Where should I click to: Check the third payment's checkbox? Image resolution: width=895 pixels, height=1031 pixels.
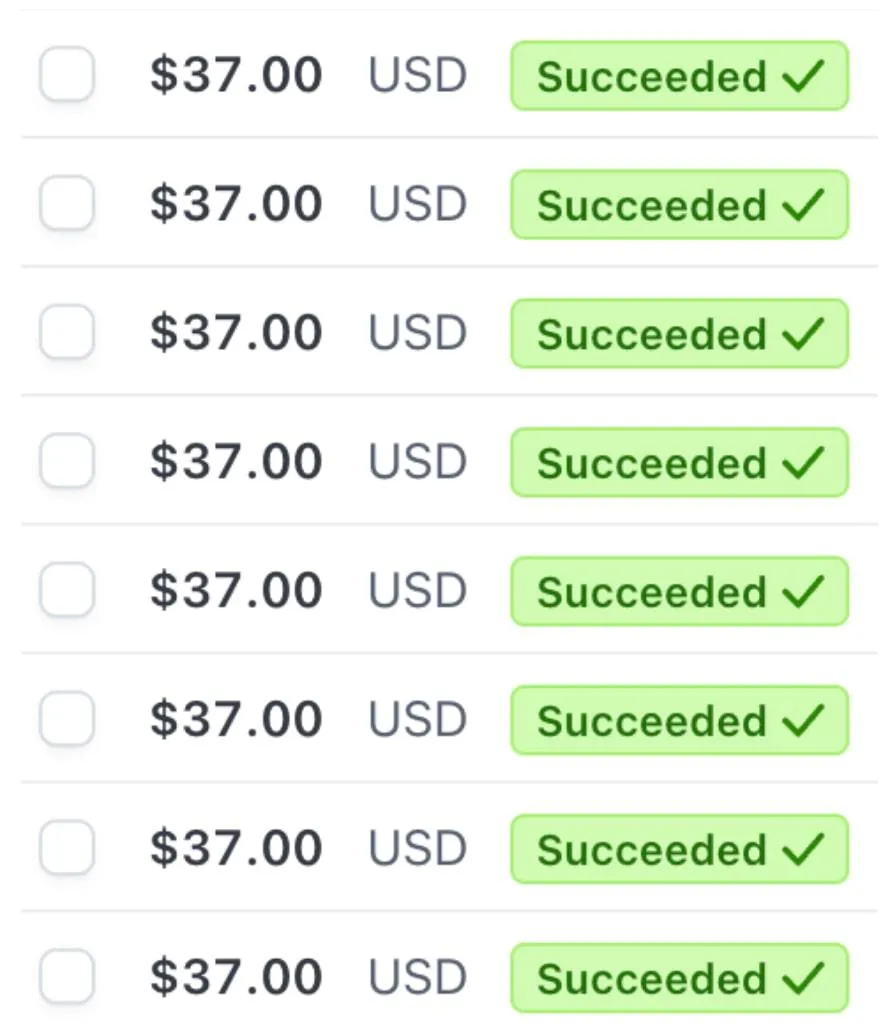point(67,333)
